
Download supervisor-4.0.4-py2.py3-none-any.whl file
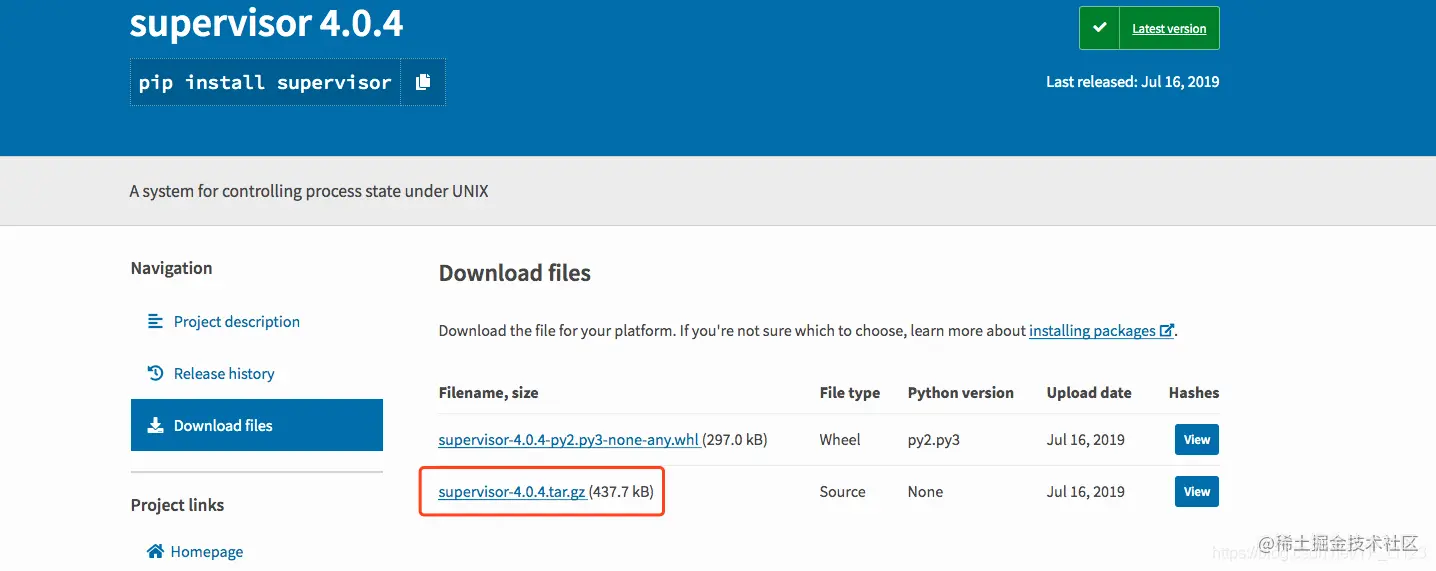[569, 439]
